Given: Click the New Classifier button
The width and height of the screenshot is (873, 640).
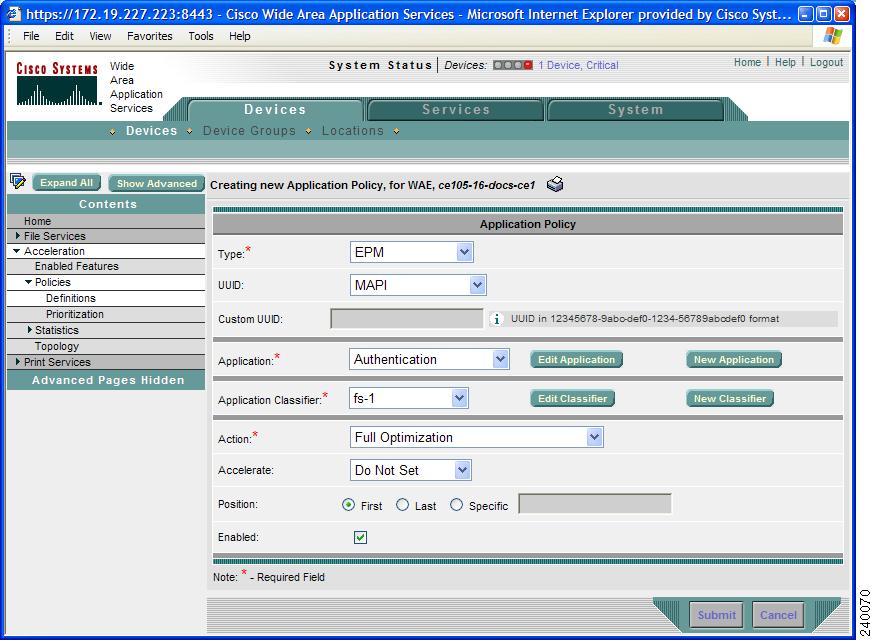Looking at the screenshot, I should pyautogui.click(x=730, y=398).
